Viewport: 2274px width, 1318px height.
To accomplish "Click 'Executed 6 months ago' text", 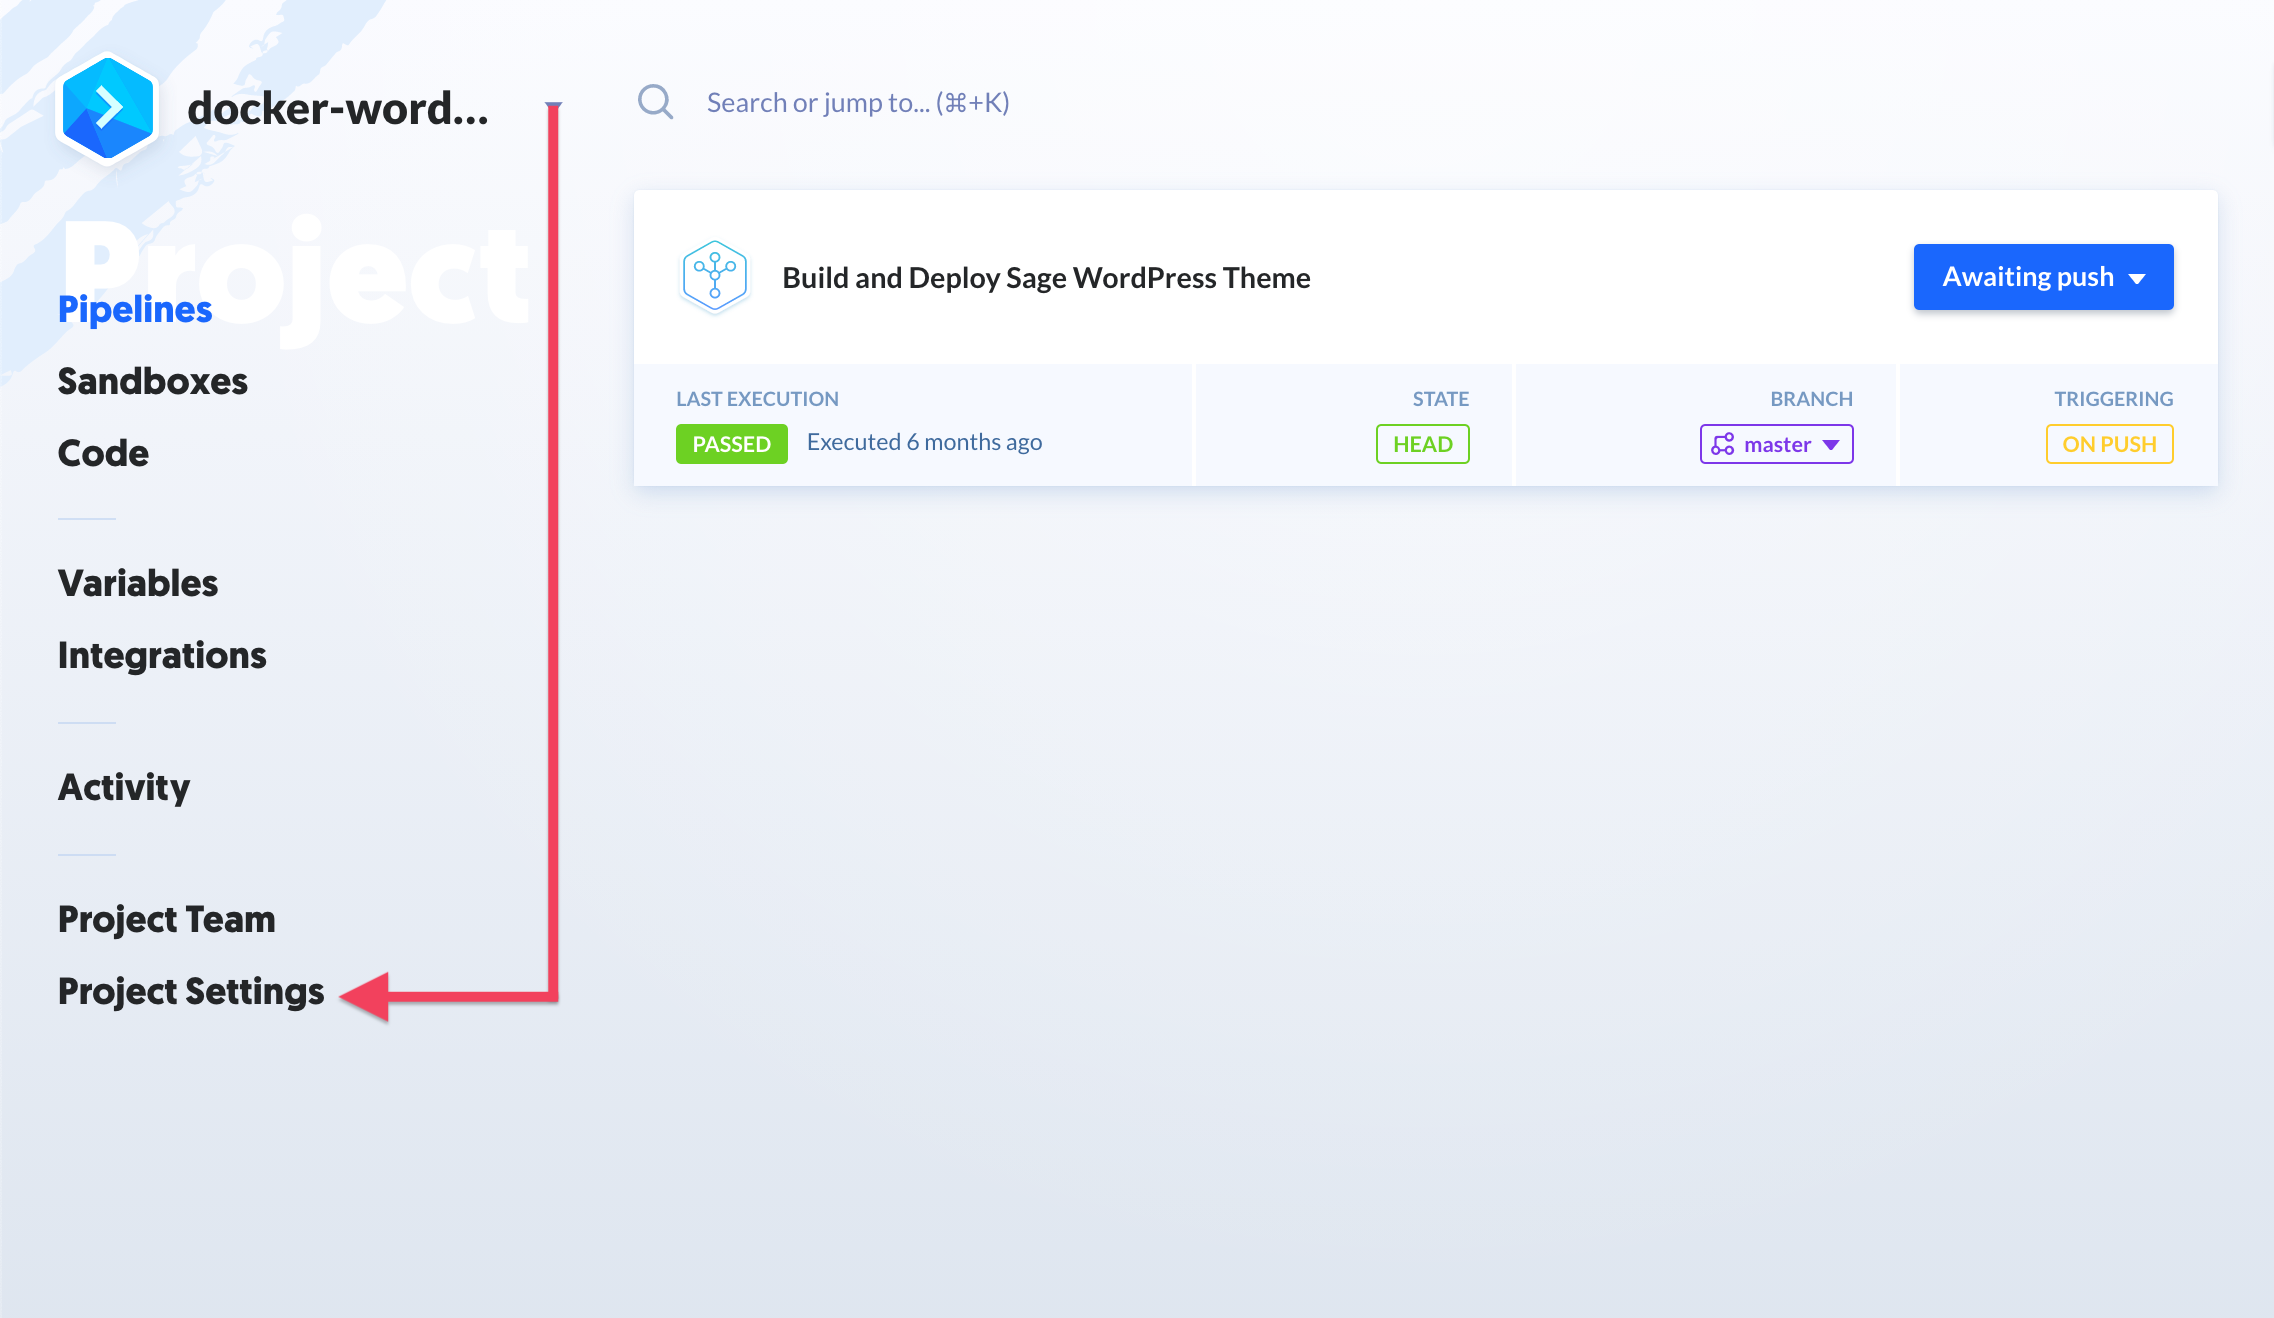I will [925, 442].
